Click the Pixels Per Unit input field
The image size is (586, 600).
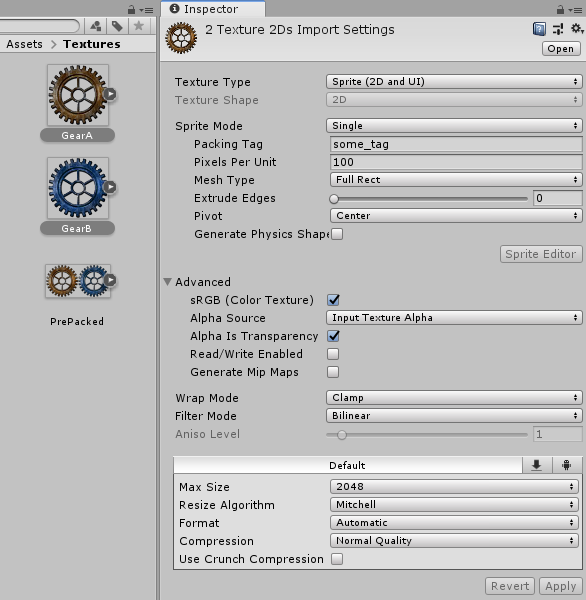456,162
